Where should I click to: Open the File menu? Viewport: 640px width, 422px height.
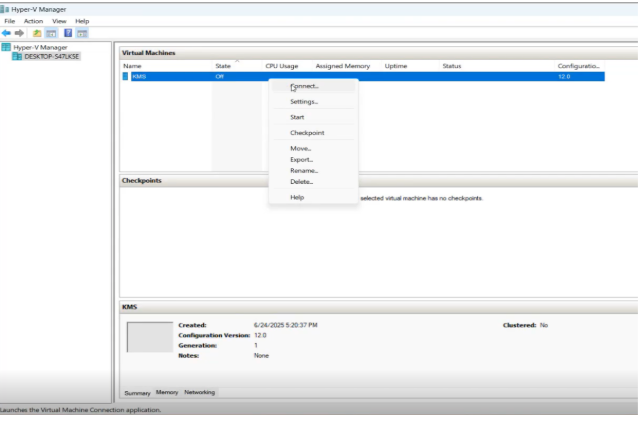(9, 21)
